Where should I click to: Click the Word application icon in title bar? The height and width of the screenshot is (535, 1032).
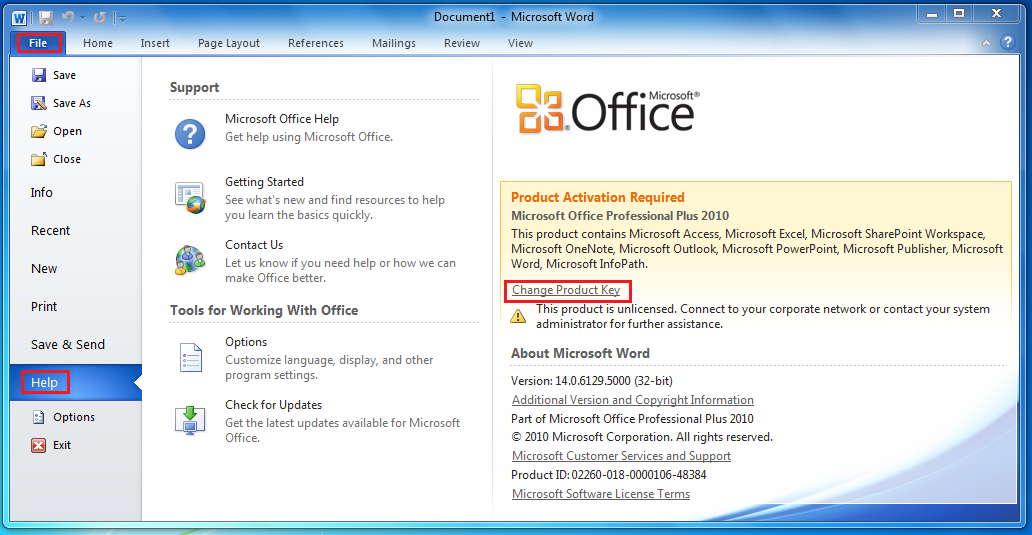click(20, 18)
